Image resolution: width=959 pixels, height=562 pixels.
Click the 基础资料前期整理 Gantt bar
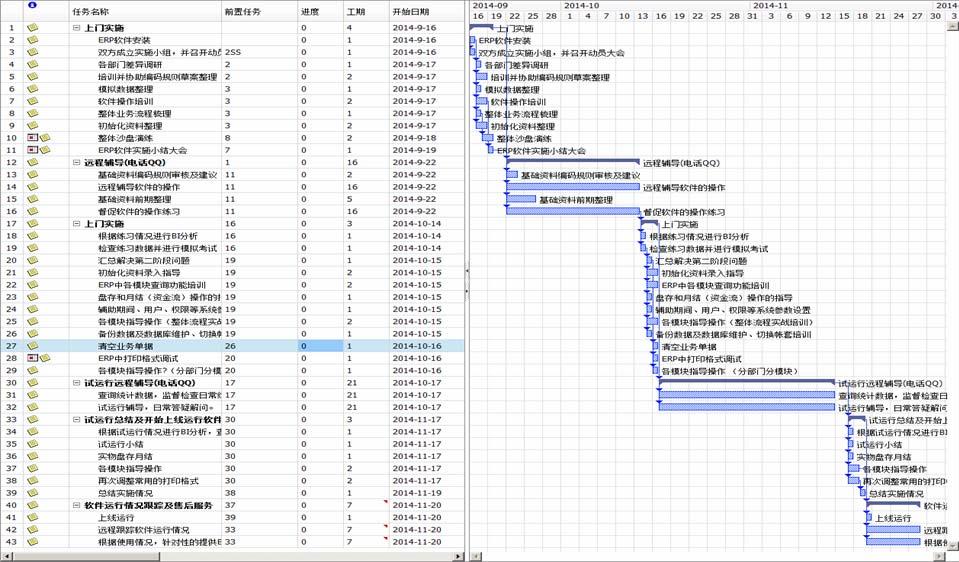[x=521, y=199]
